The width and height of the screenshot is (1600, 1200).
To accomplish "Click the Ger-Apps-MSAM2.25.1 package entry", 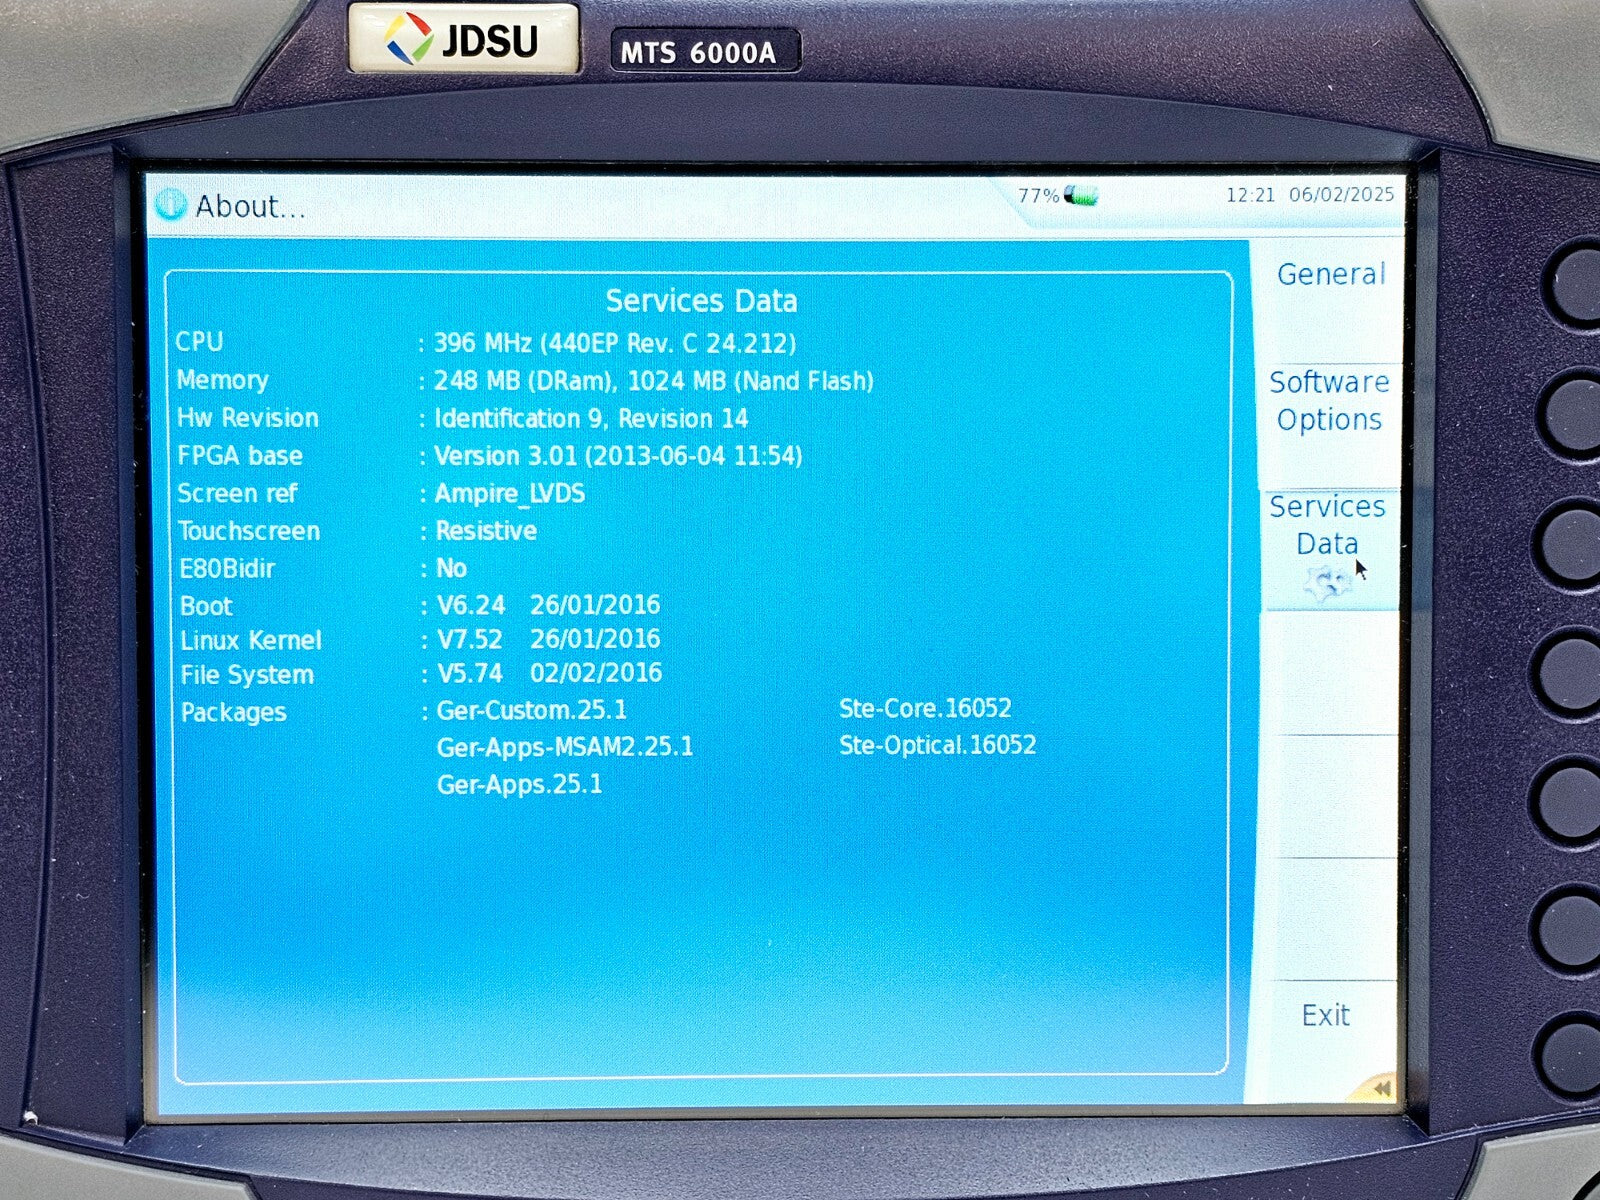I will point(565,747).
